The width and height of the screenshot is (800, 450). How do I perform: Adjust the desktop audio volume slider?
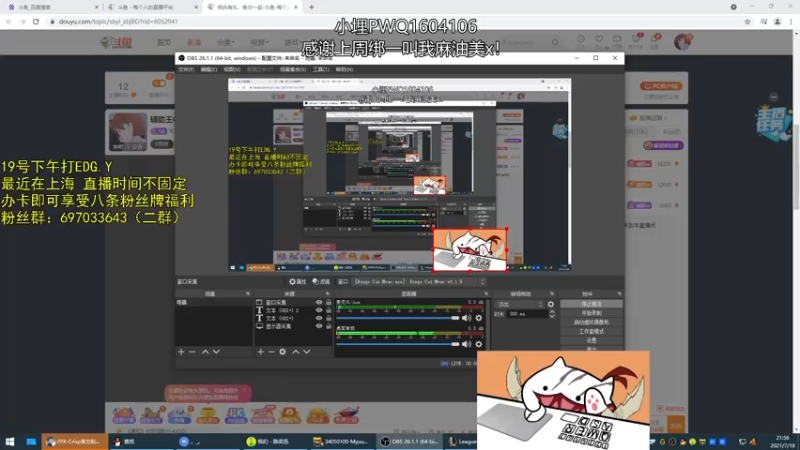pyautogui.click(x=397, y=344)
